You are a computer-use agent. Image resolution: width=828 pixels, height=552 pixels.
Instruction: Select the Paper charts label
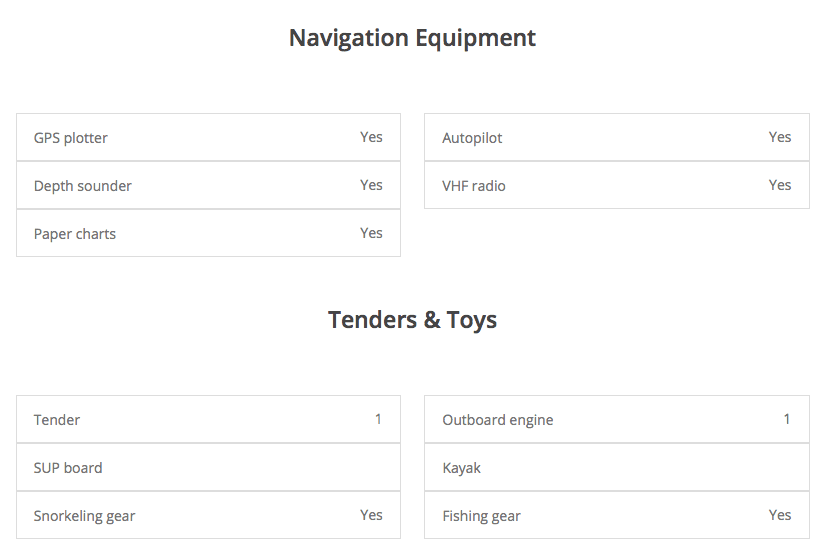[x=75, y=234]
